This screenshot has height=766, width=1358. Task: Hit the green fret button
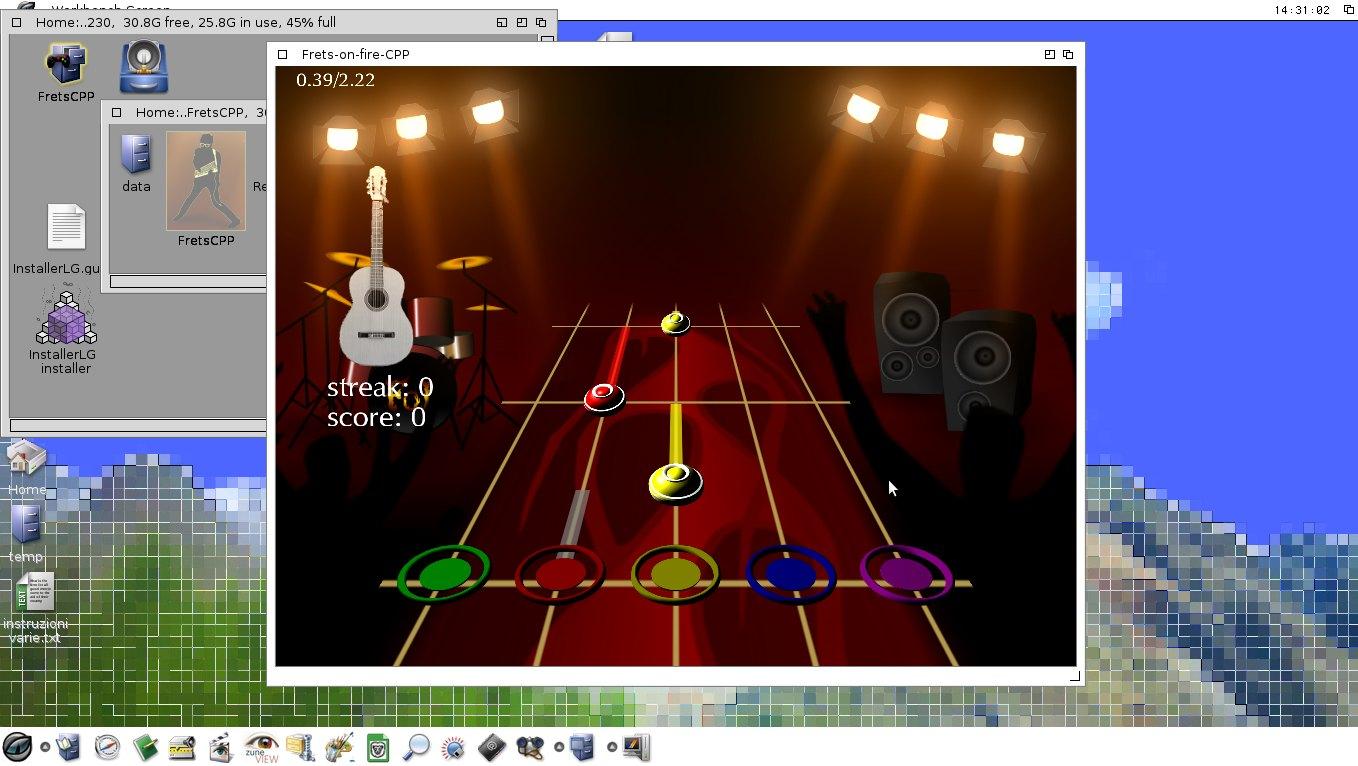pos(443,573)
